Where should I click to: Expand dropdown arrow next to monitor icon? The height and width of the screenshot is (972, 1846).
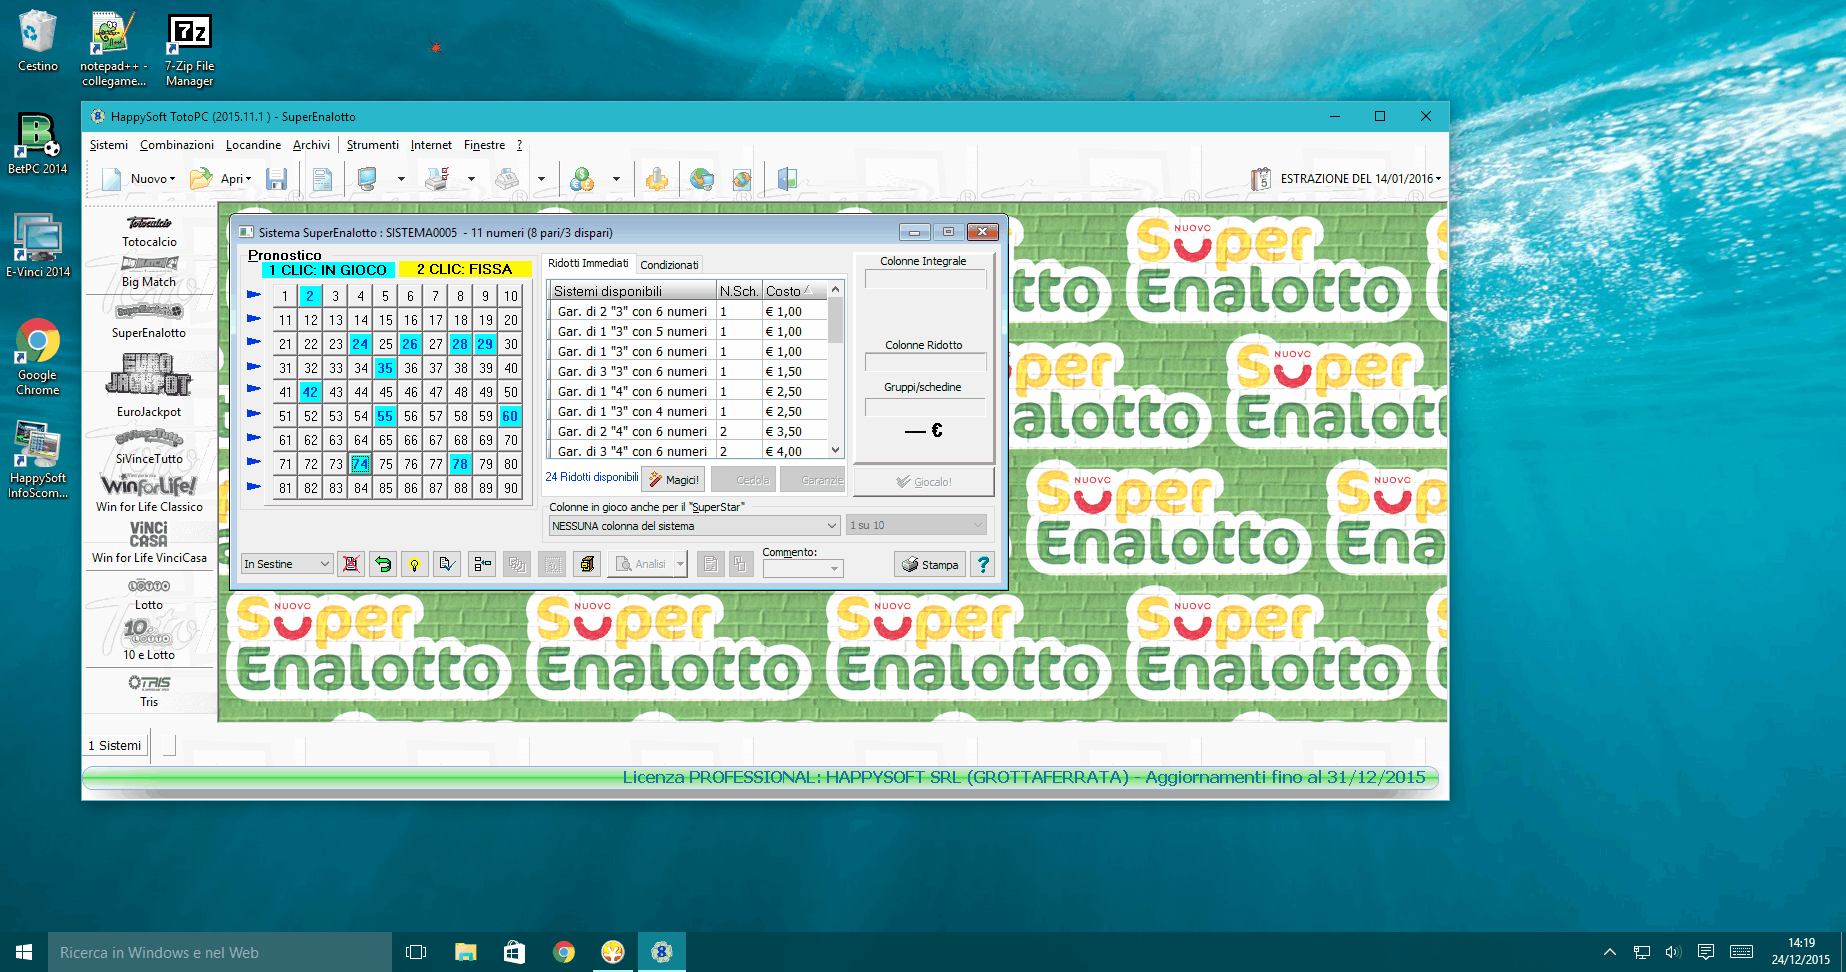pos(401,180)
